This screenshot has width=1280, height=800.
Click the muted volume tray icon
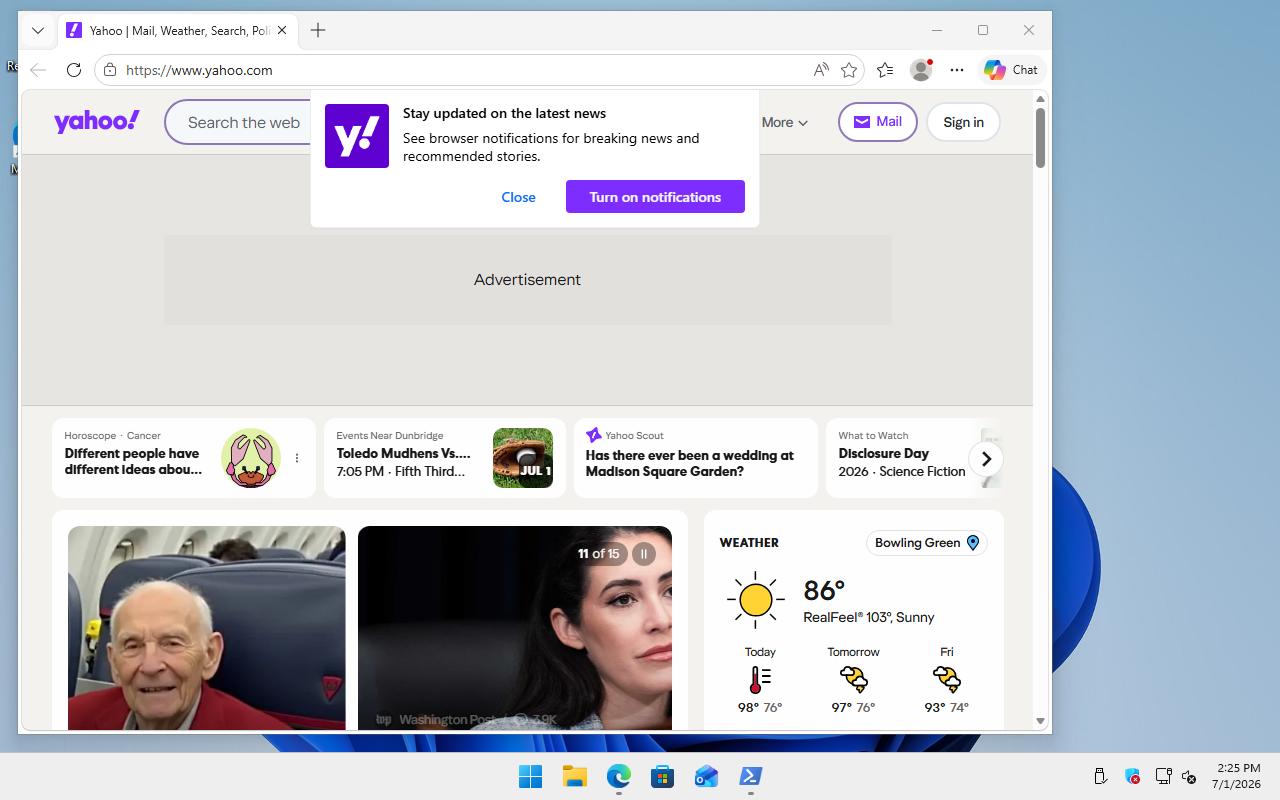(1189, 776)
